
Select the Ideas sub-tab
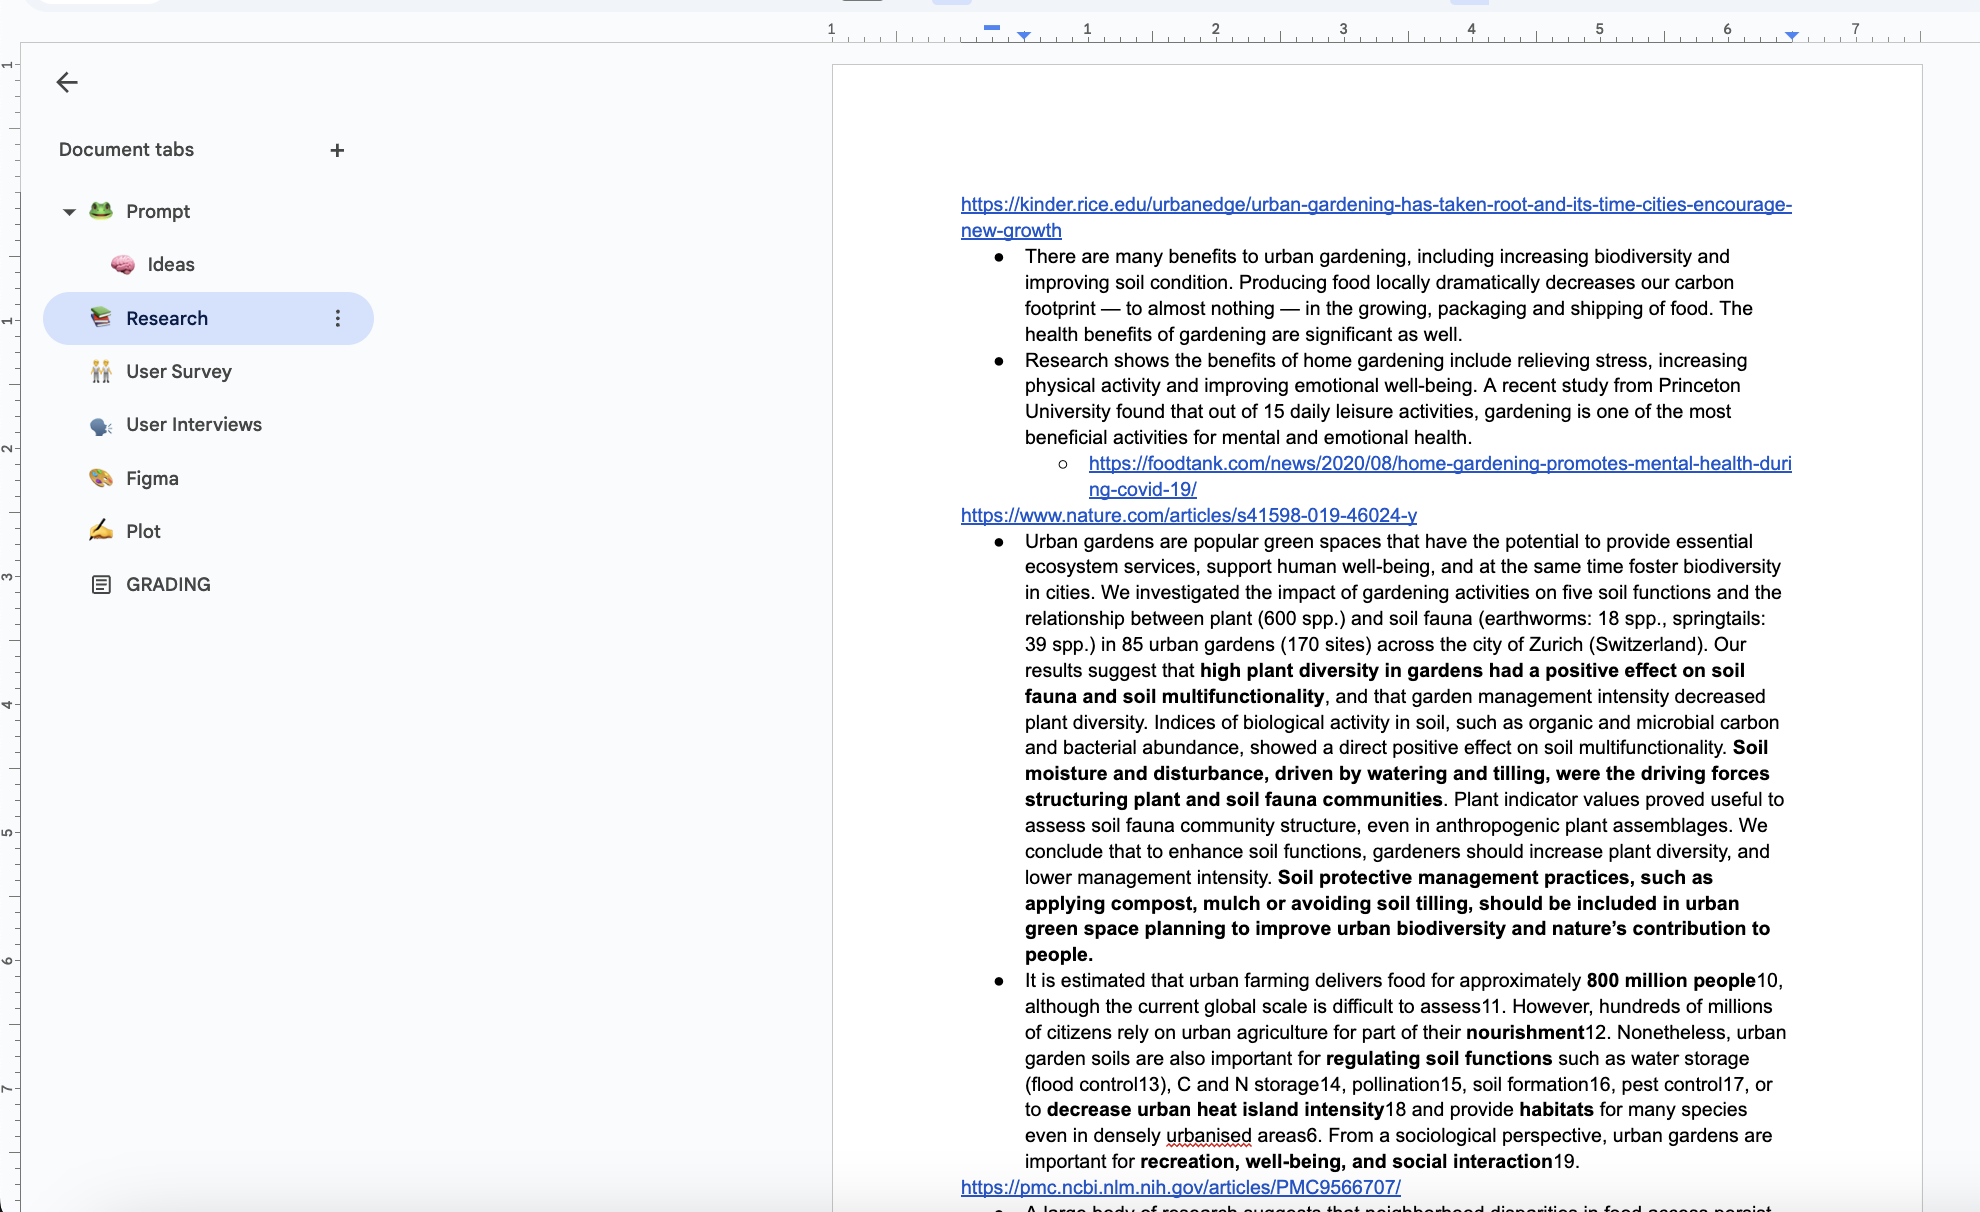[170, 264]
